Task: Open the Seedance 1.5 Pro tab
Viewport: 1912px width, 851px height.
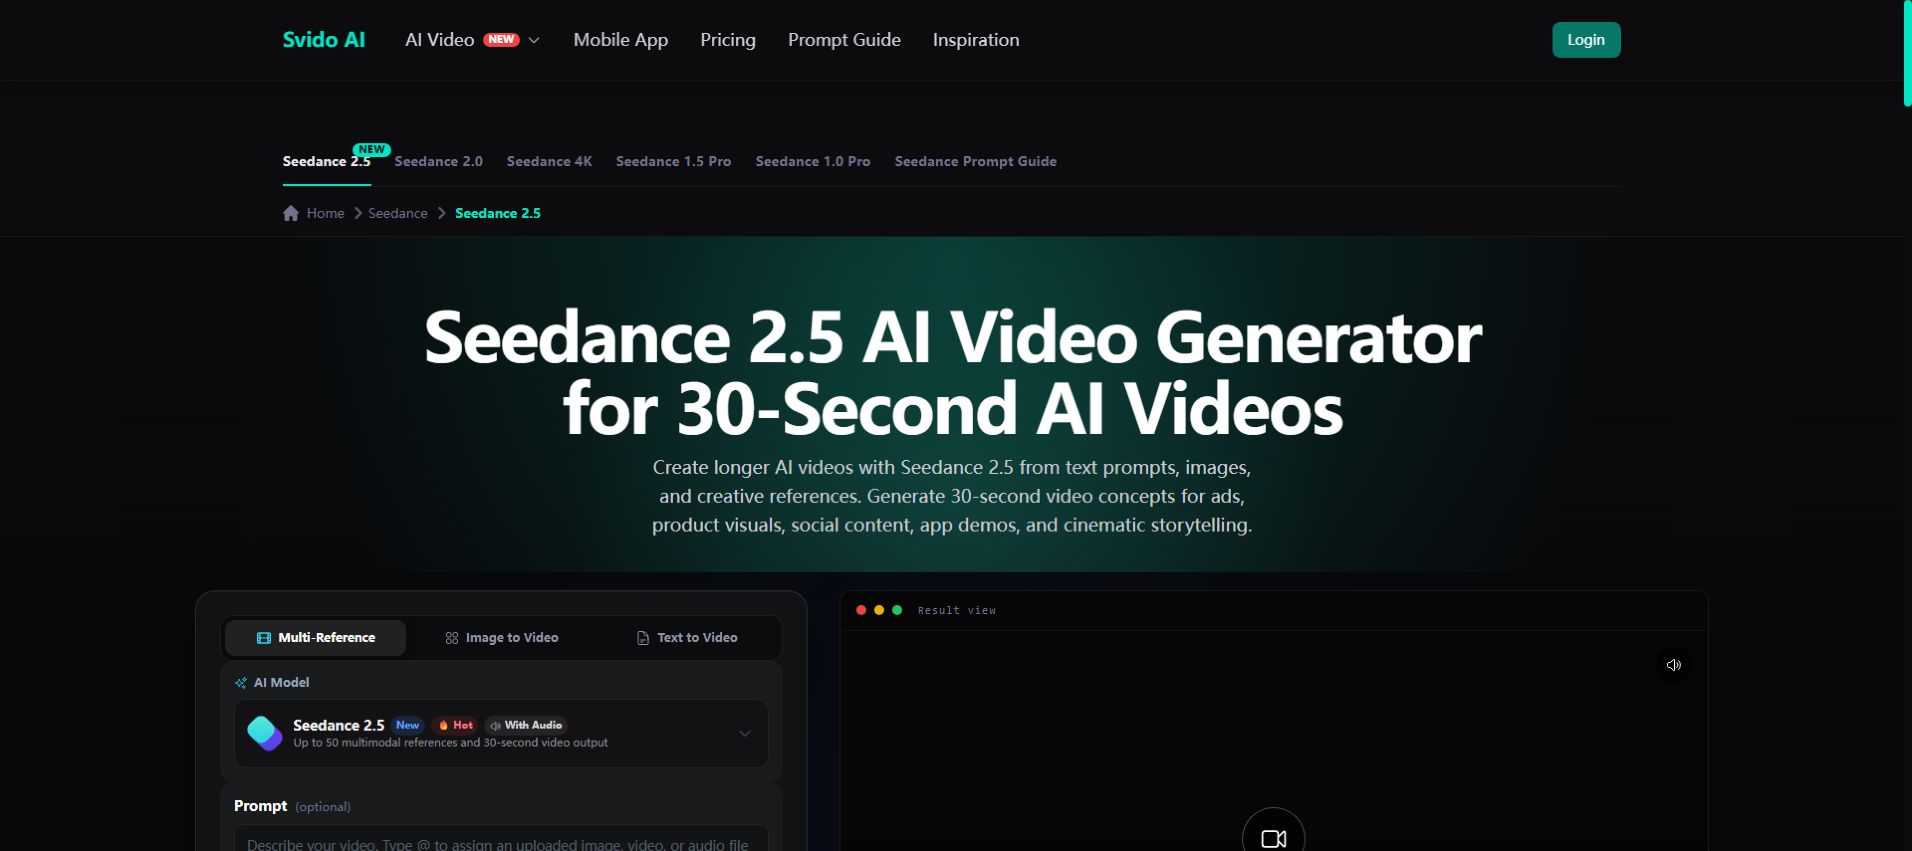Action: point(673,161)
